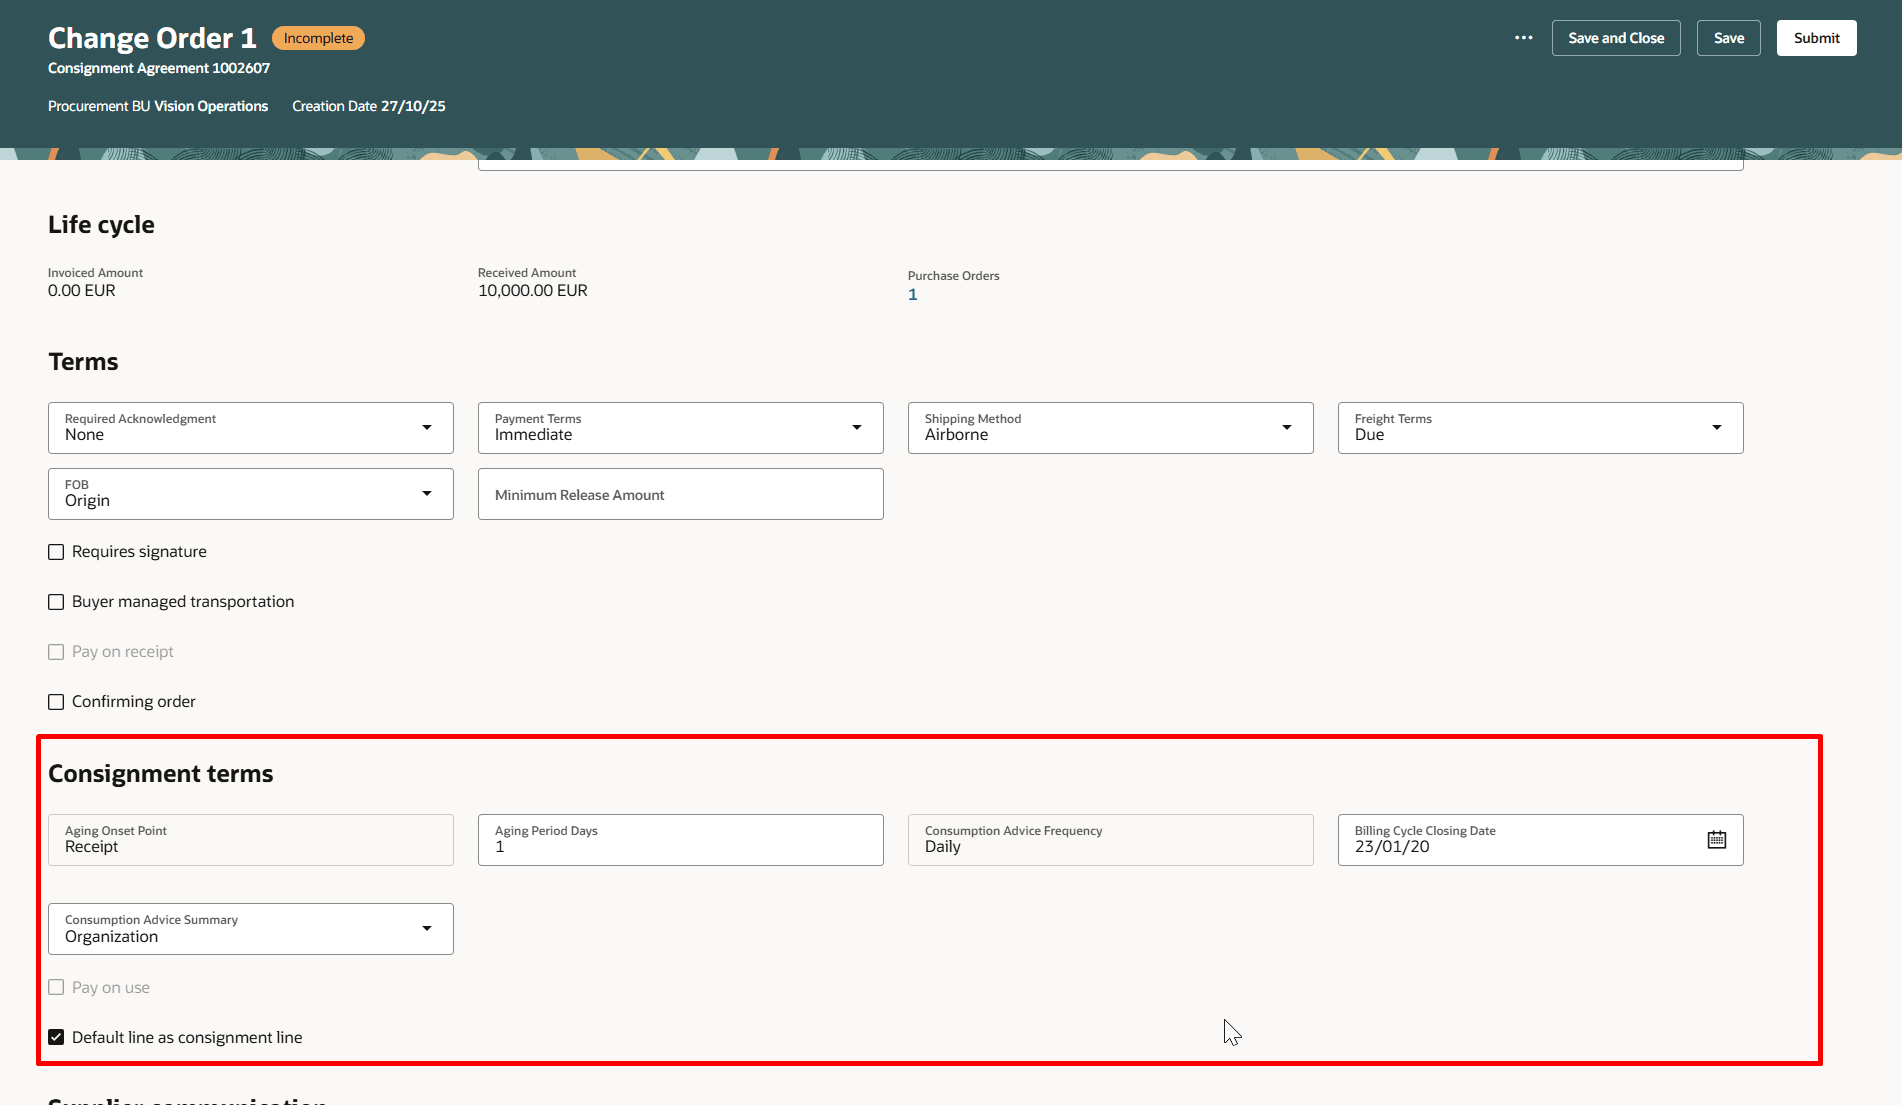Open the Billing Cycle Closing Date calendar picker
This screenshot has height=1105, width=1902.
[1716, 839]
